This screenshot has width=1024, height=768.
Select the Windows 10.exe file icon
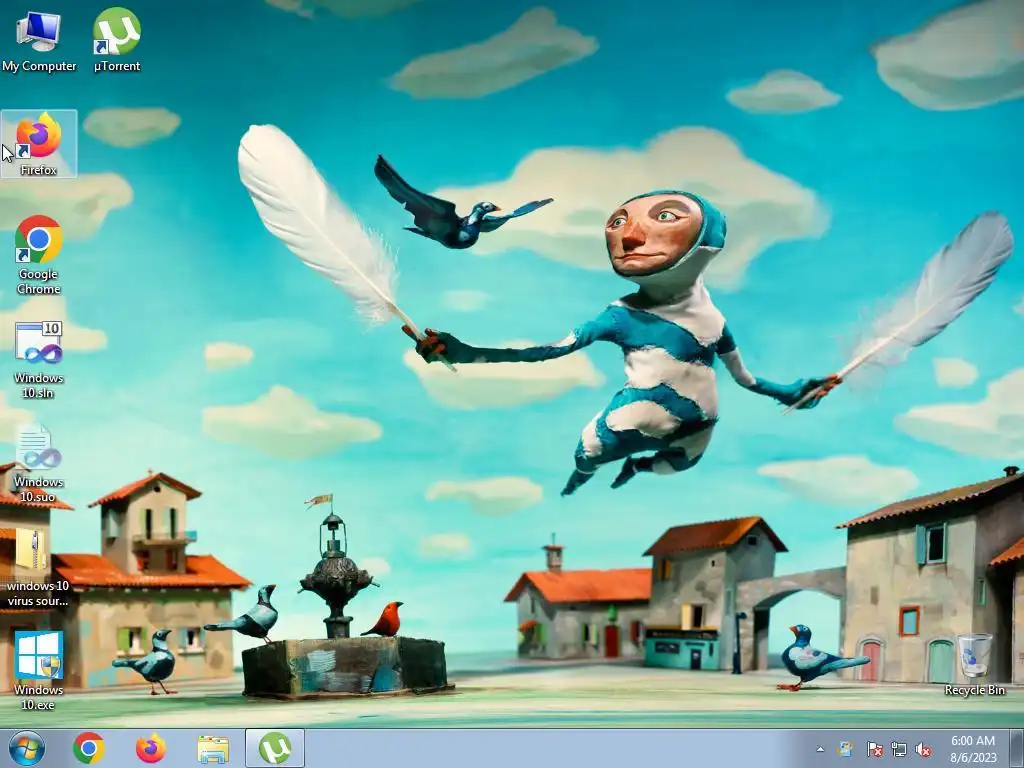(x=39, y=671)
